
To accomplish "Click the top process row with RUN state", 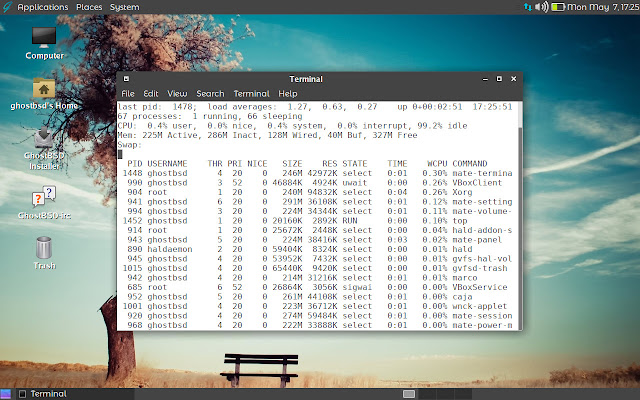I will (x=315, y=220).
